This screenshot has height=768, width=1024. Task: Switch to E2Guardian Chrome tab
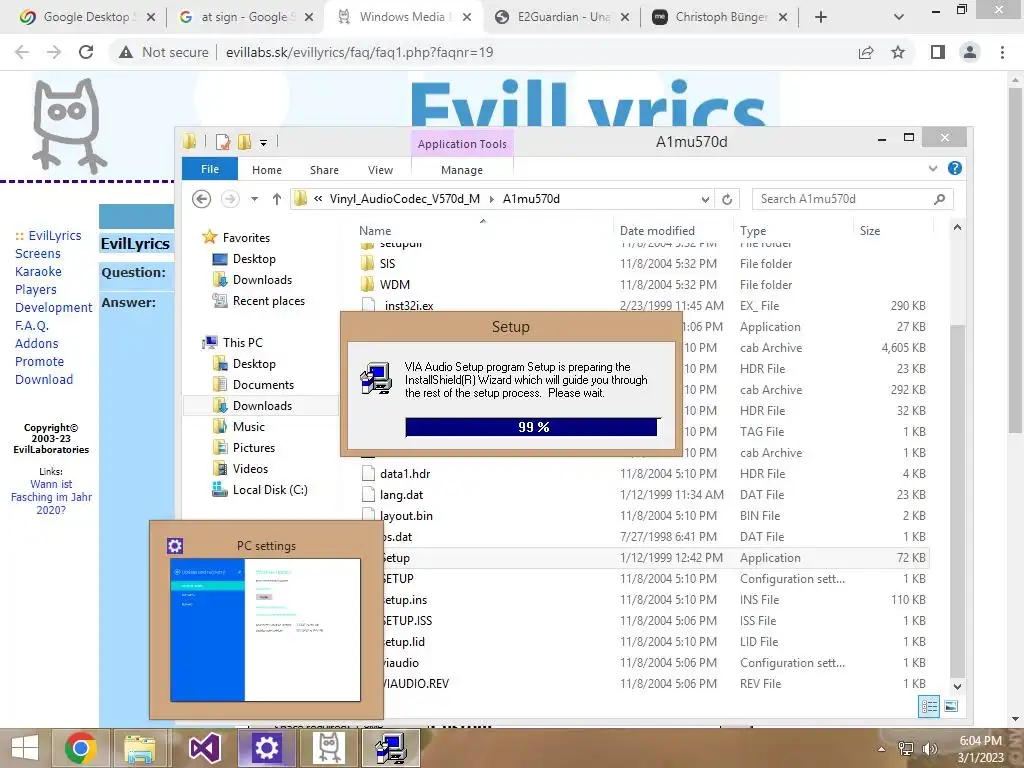click(560, 17)
